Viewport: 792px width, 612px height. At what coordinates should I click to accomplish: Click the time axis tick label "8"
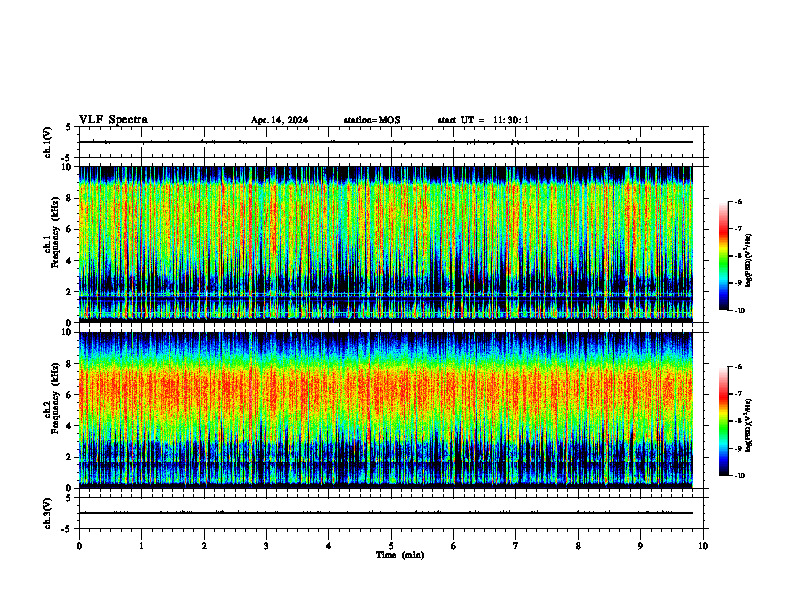tap(578, 546)
